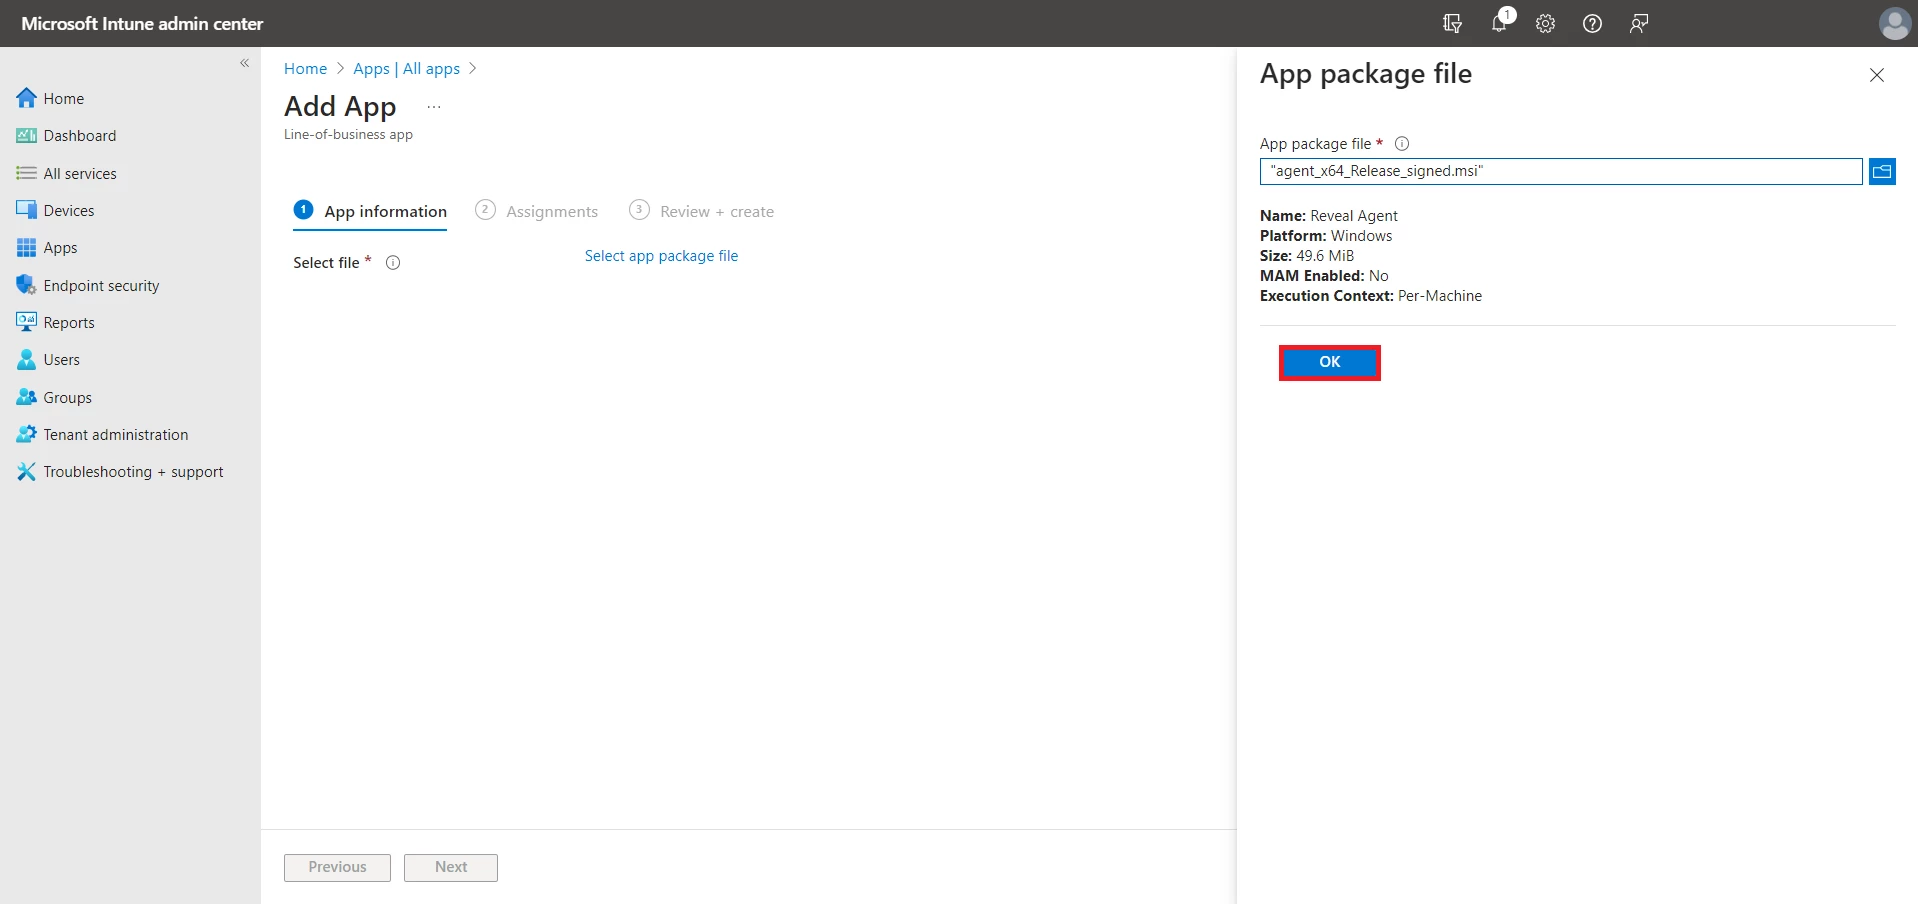Browse for file using folder icon
The image size is (1918, 904).
coord(1882,171)
